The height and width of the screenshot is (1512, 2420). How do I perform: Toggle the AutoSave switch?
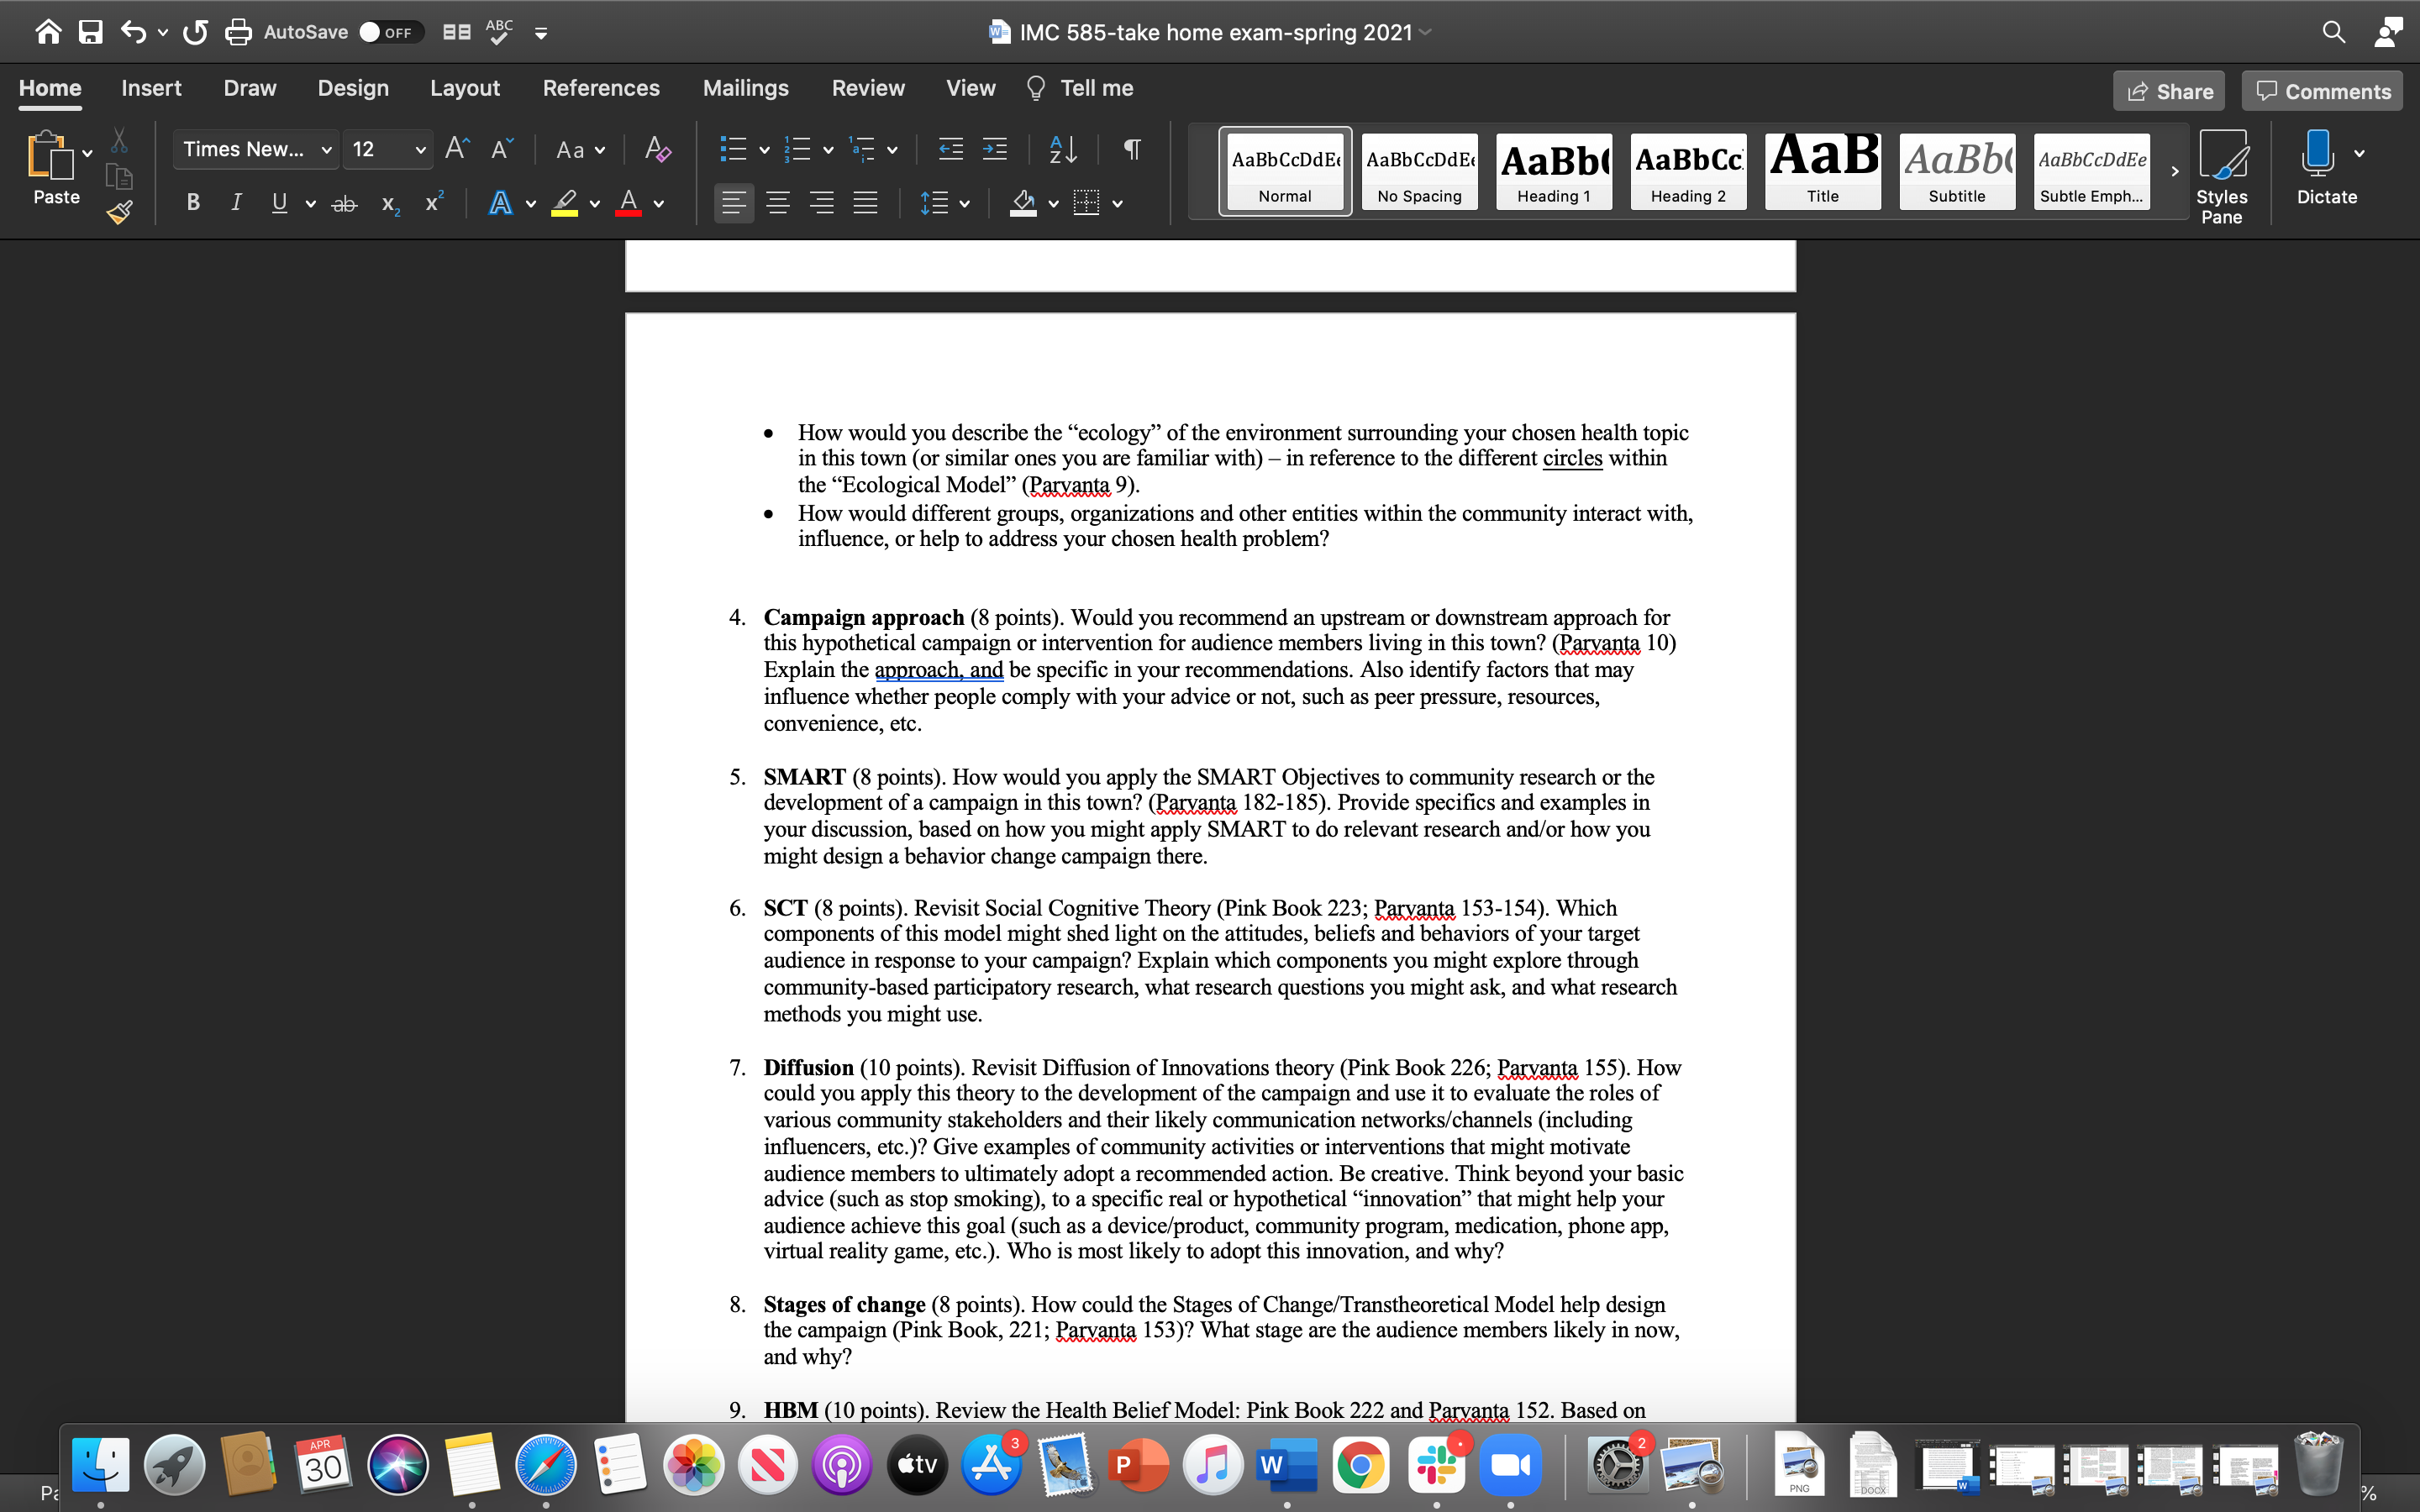tap(391, 32)
